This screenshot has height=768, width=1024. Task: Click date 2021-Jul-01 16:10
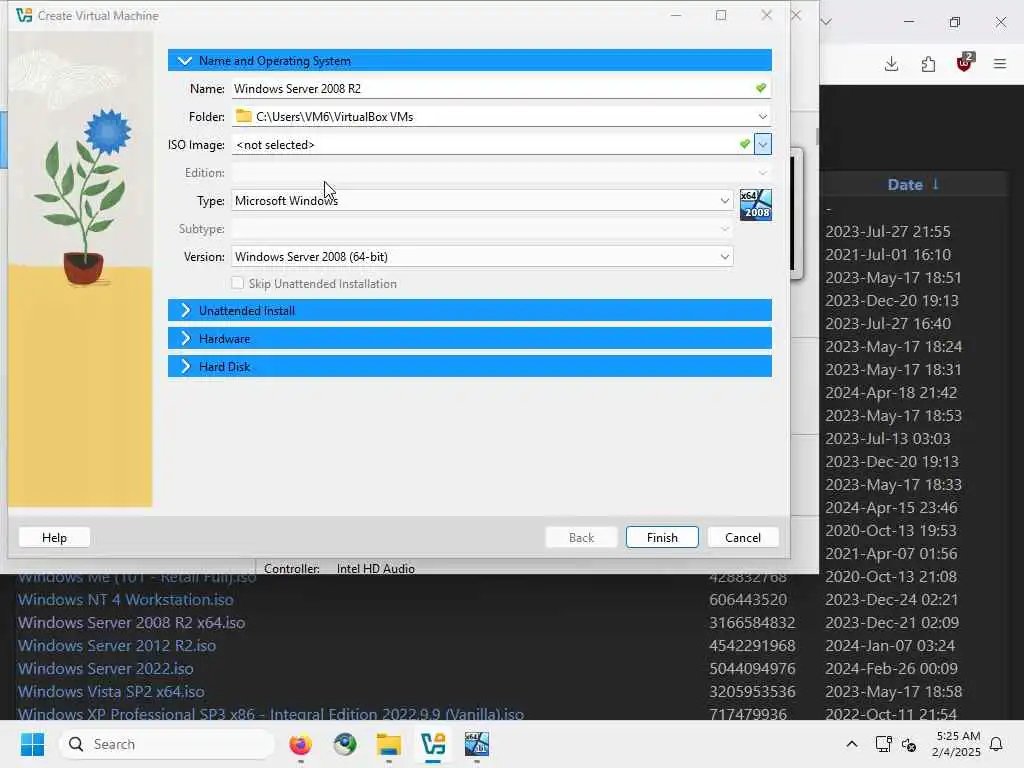tap(888, 254)
